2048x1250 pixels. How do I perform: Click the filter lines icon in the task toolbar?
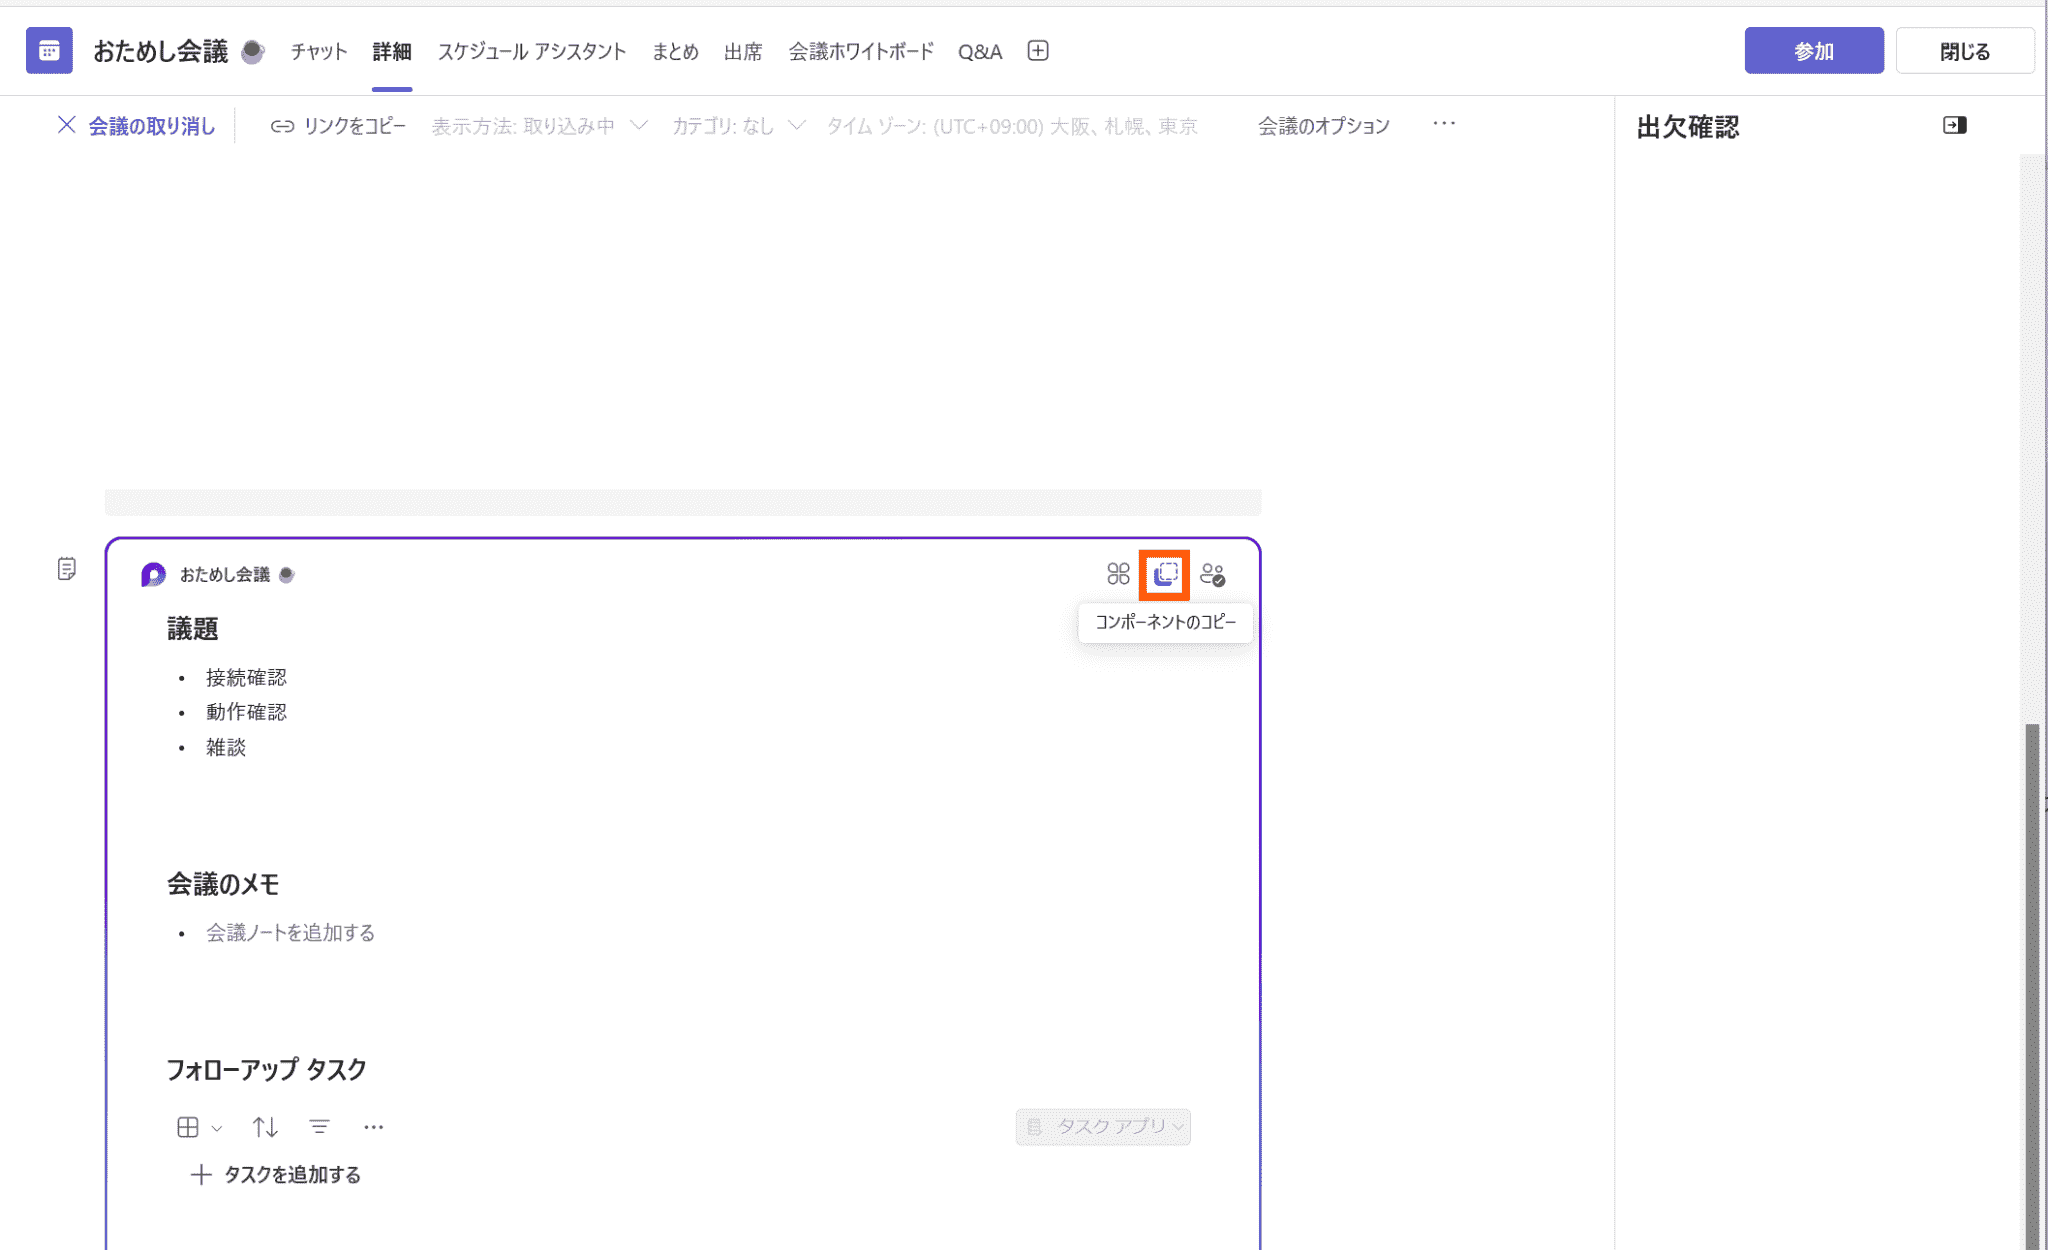coord(320,1127)
